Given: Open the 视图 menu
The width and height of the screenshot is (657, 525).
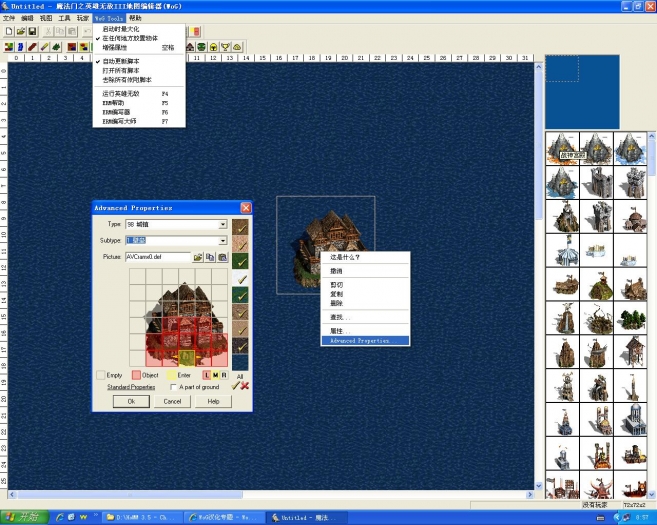Looking at the screenshot, I should pyautogui.click(x=46, y=18).
